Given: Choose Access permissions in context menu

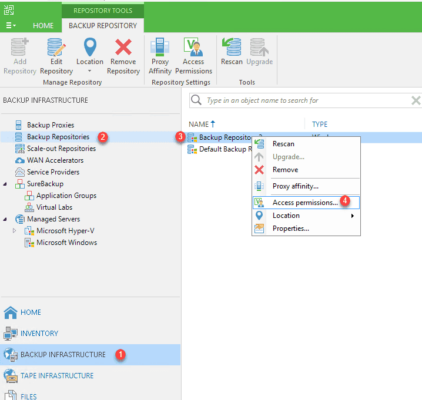Looking at the screenshot, I should coord(306,202).
